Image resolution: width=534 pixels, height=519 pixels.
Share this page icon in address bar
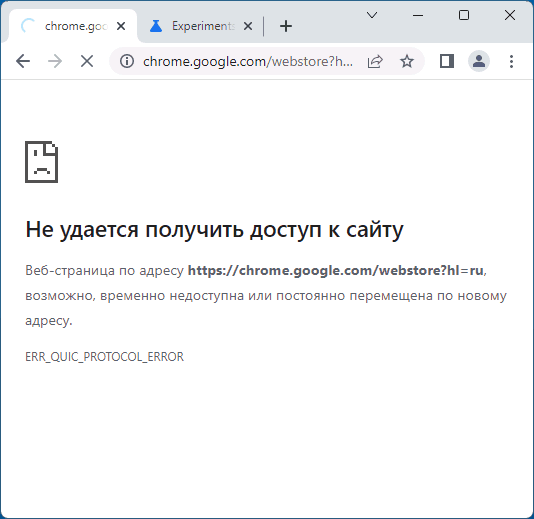[x=375, y=62]
